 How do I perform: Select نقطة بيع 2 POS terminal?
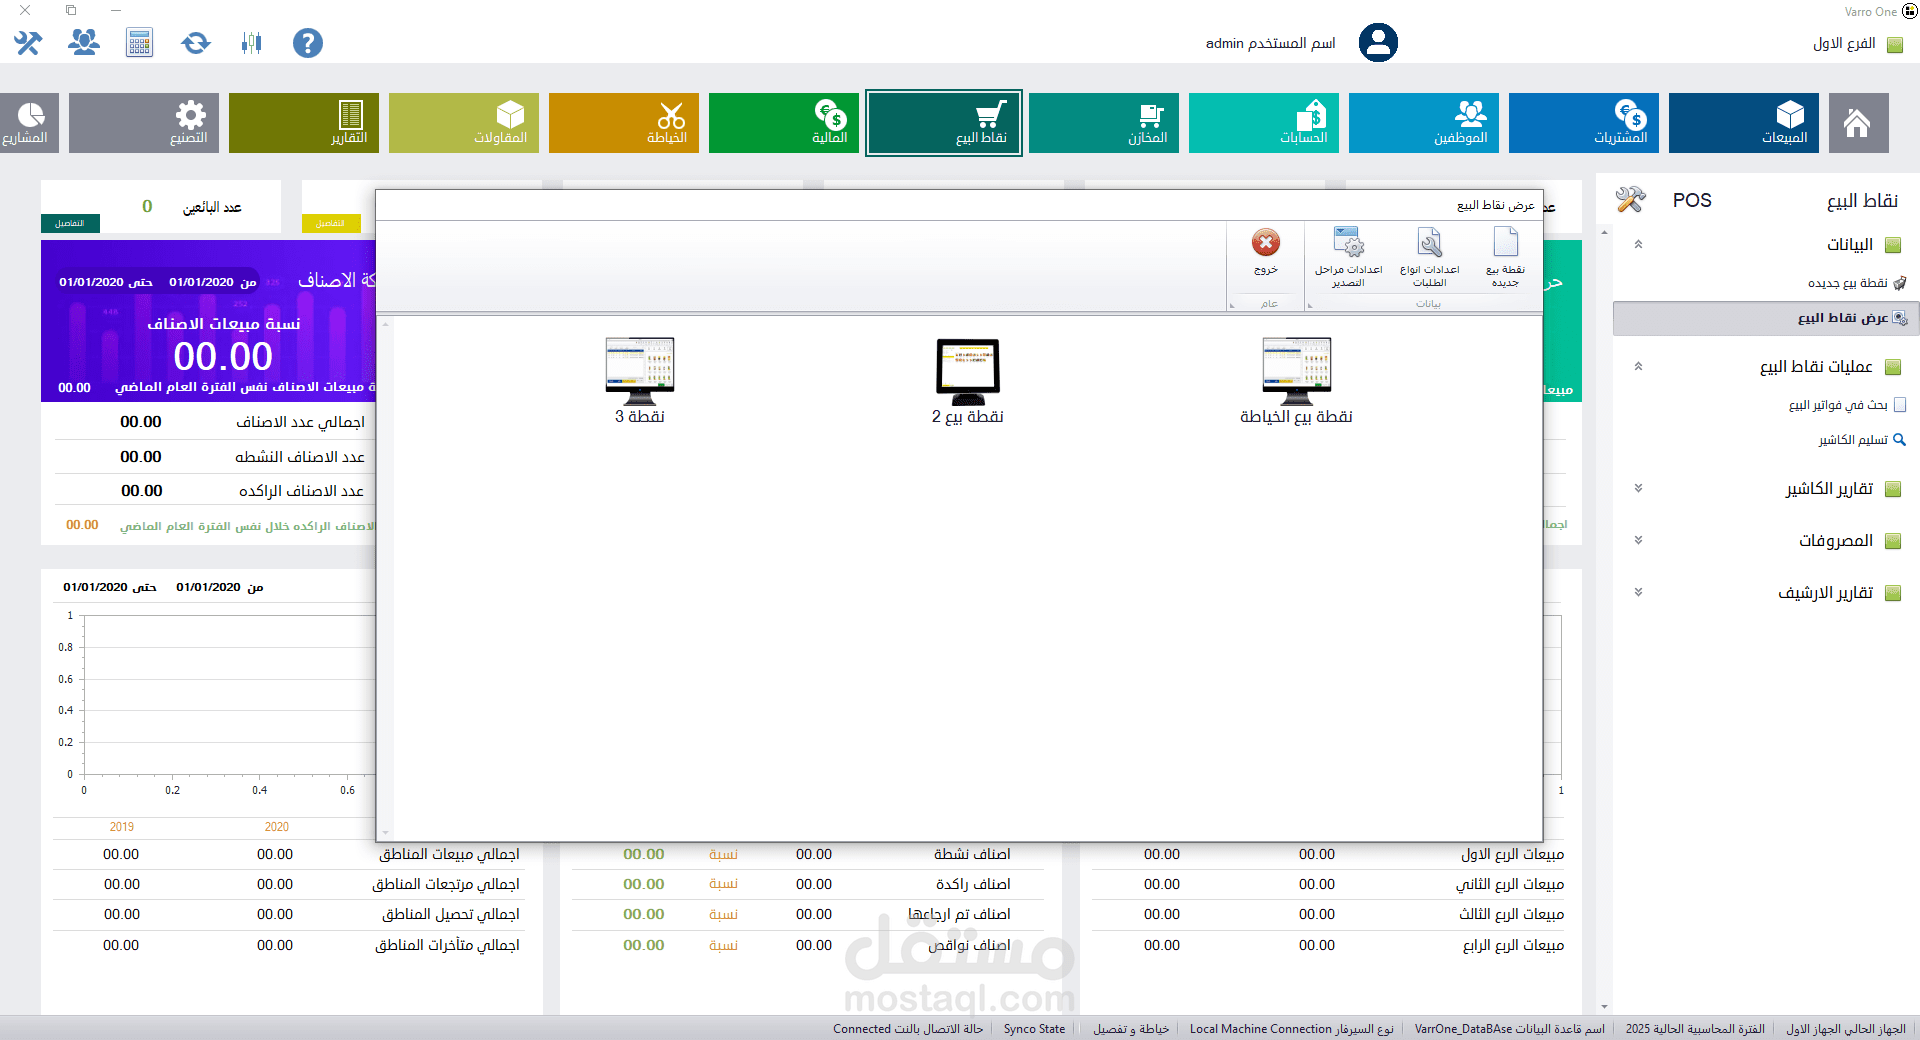[x=968, y=381]
